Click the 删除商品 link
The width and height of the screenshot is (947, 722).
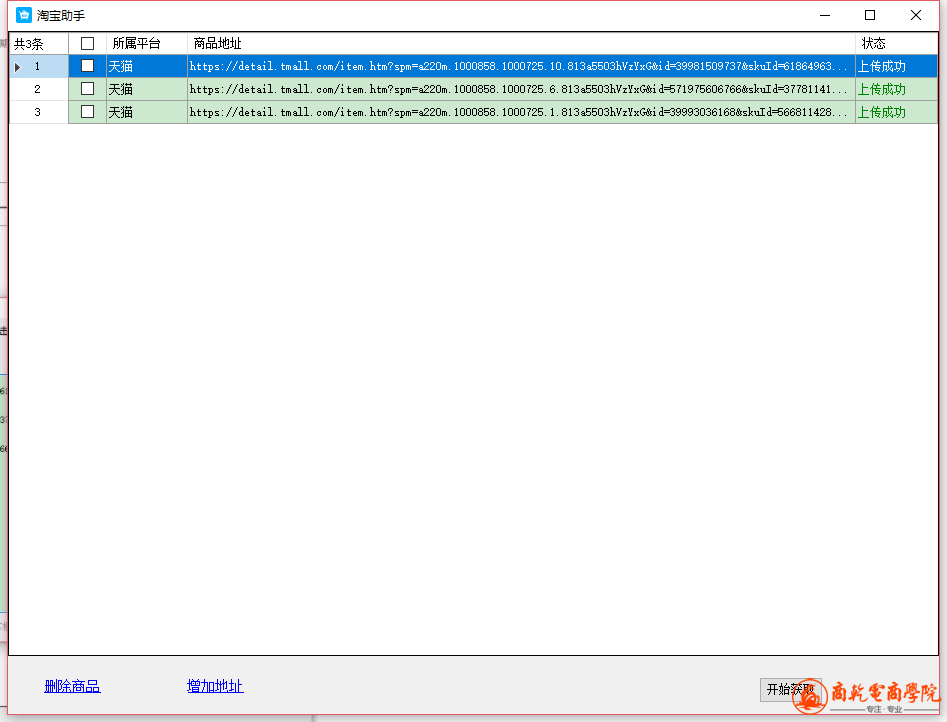72,686
